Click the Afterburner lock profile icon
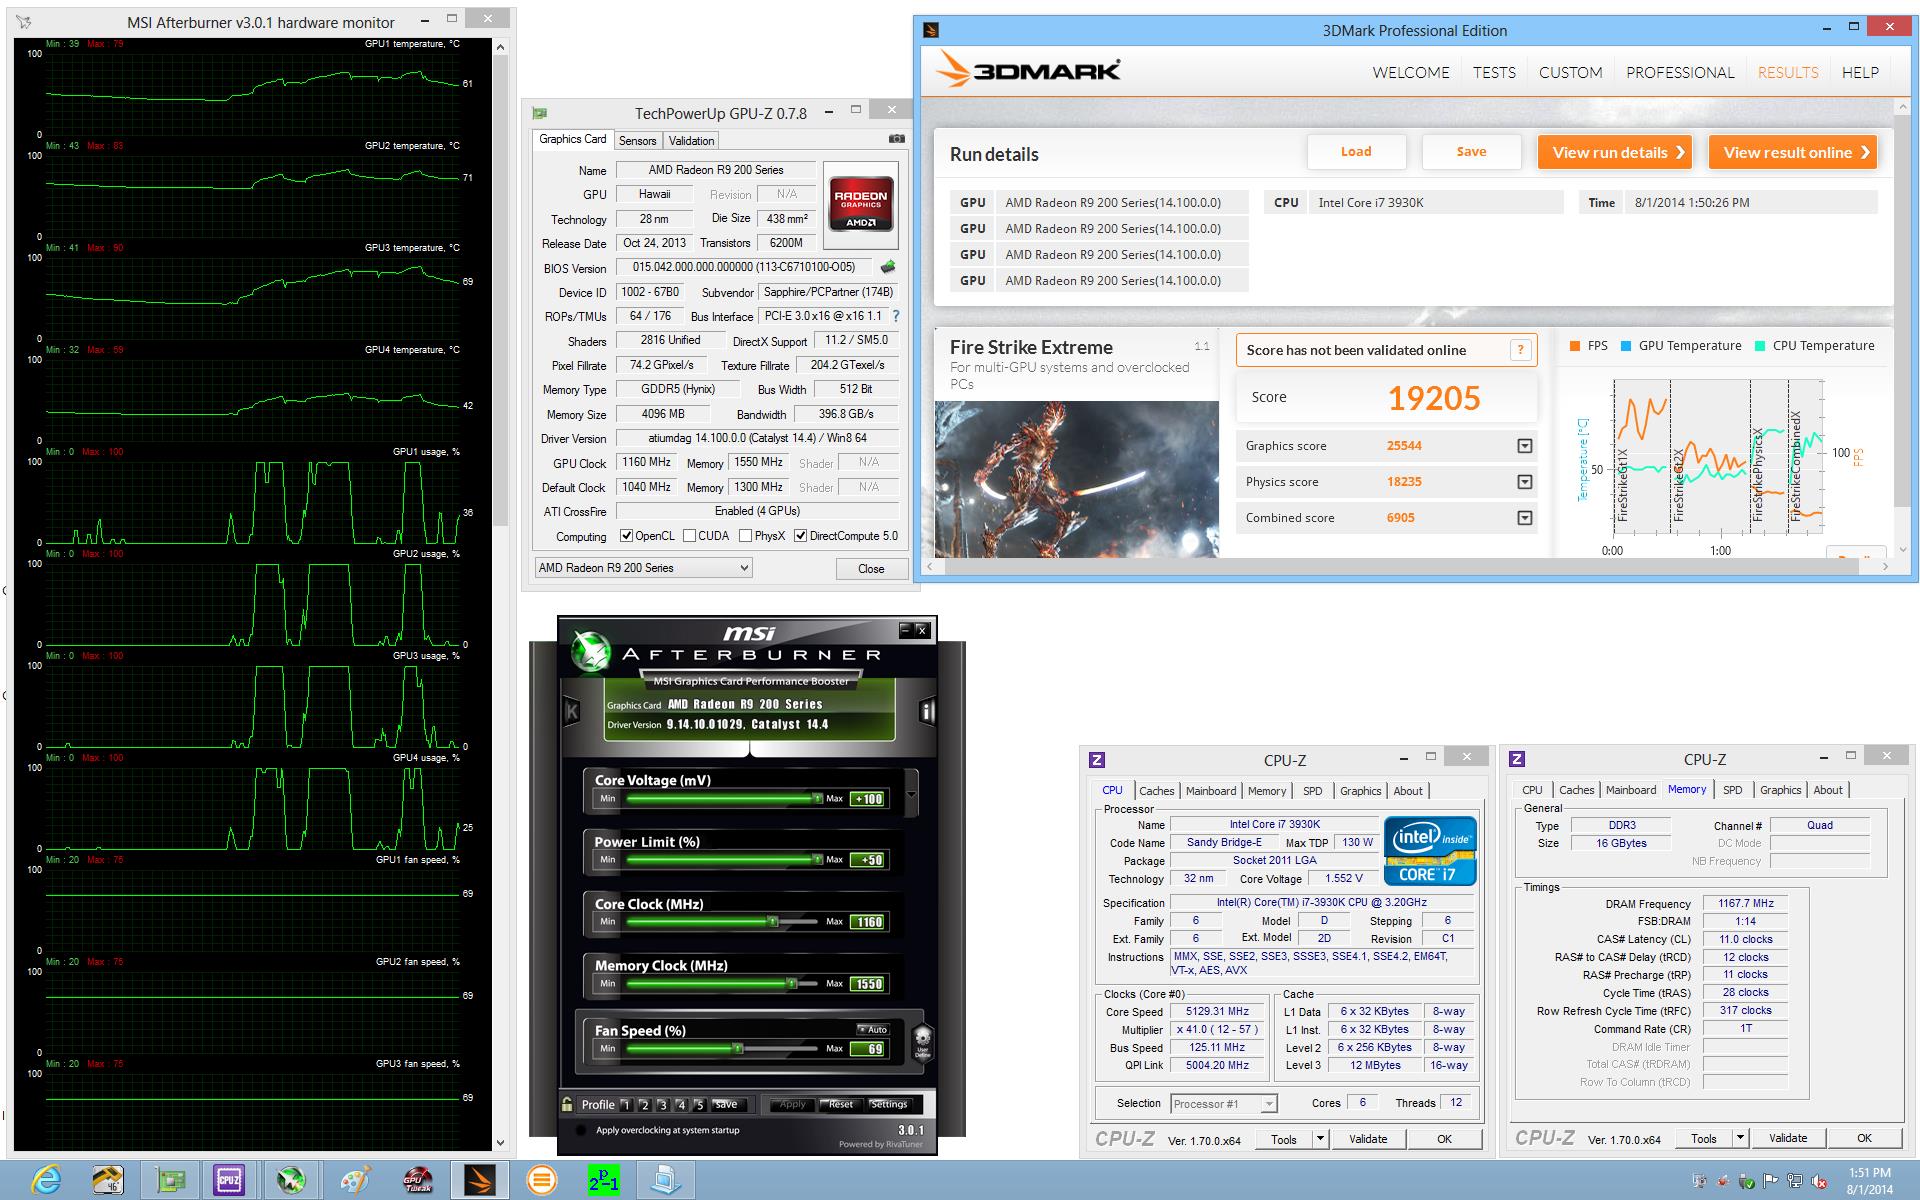 (x=567, y=1104)
